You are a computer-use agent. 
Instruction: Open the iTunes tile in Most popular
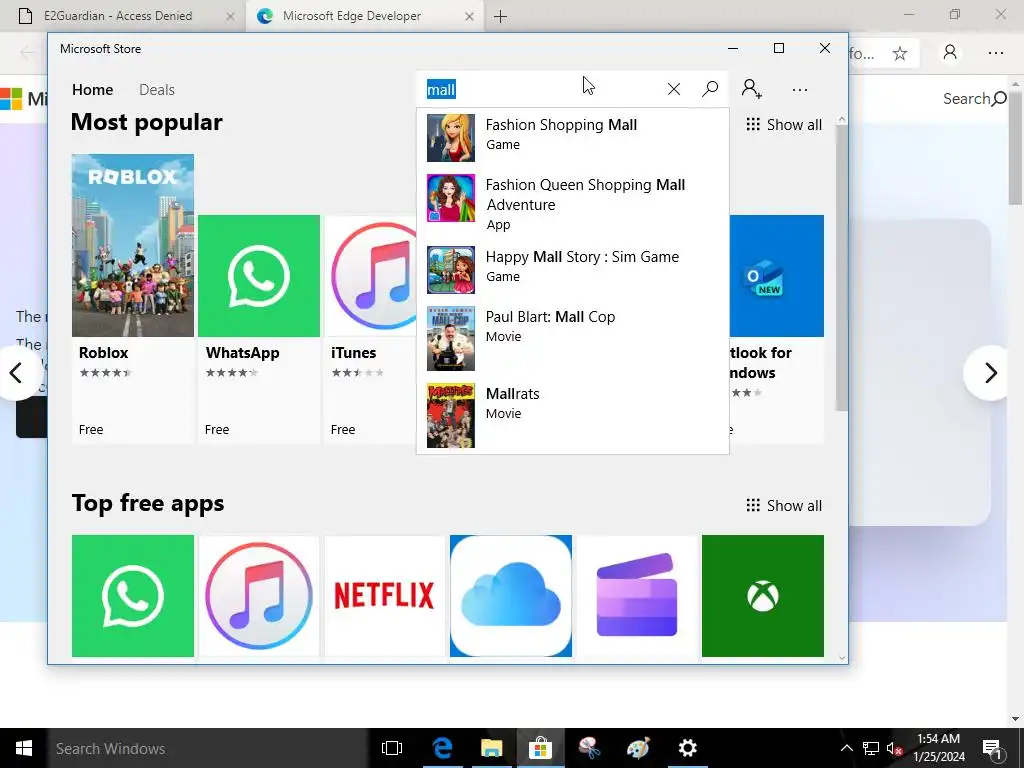pyautogui.click(x=370, y=329)
